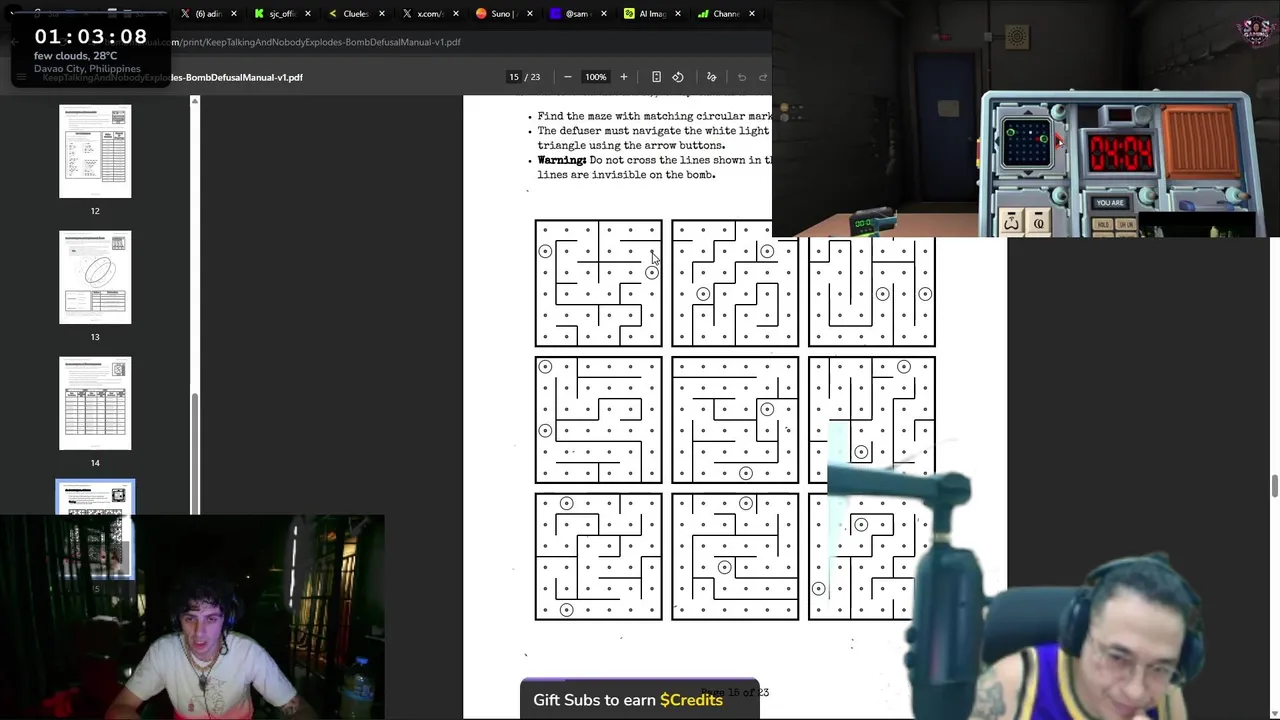Select the draw annotation tool

[712, 77]
